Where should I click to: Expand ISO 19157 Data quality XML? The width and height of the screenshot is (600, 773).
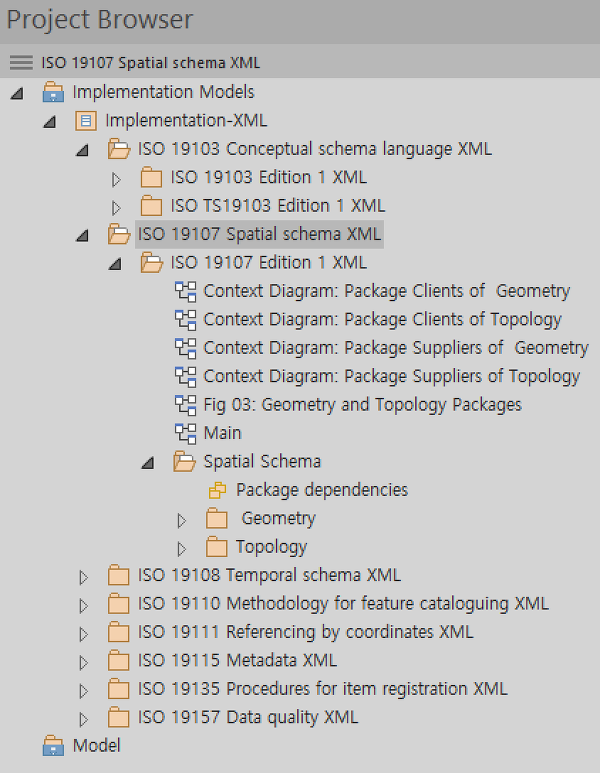pos(83,720)
